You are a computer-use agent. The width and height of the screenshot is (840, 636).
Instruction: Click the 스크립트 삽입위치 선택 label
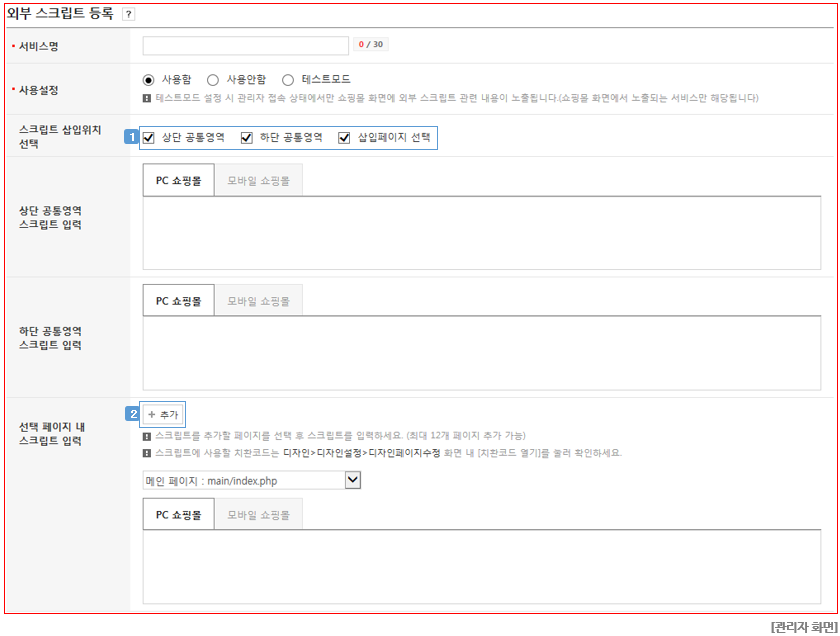[60, 137]
